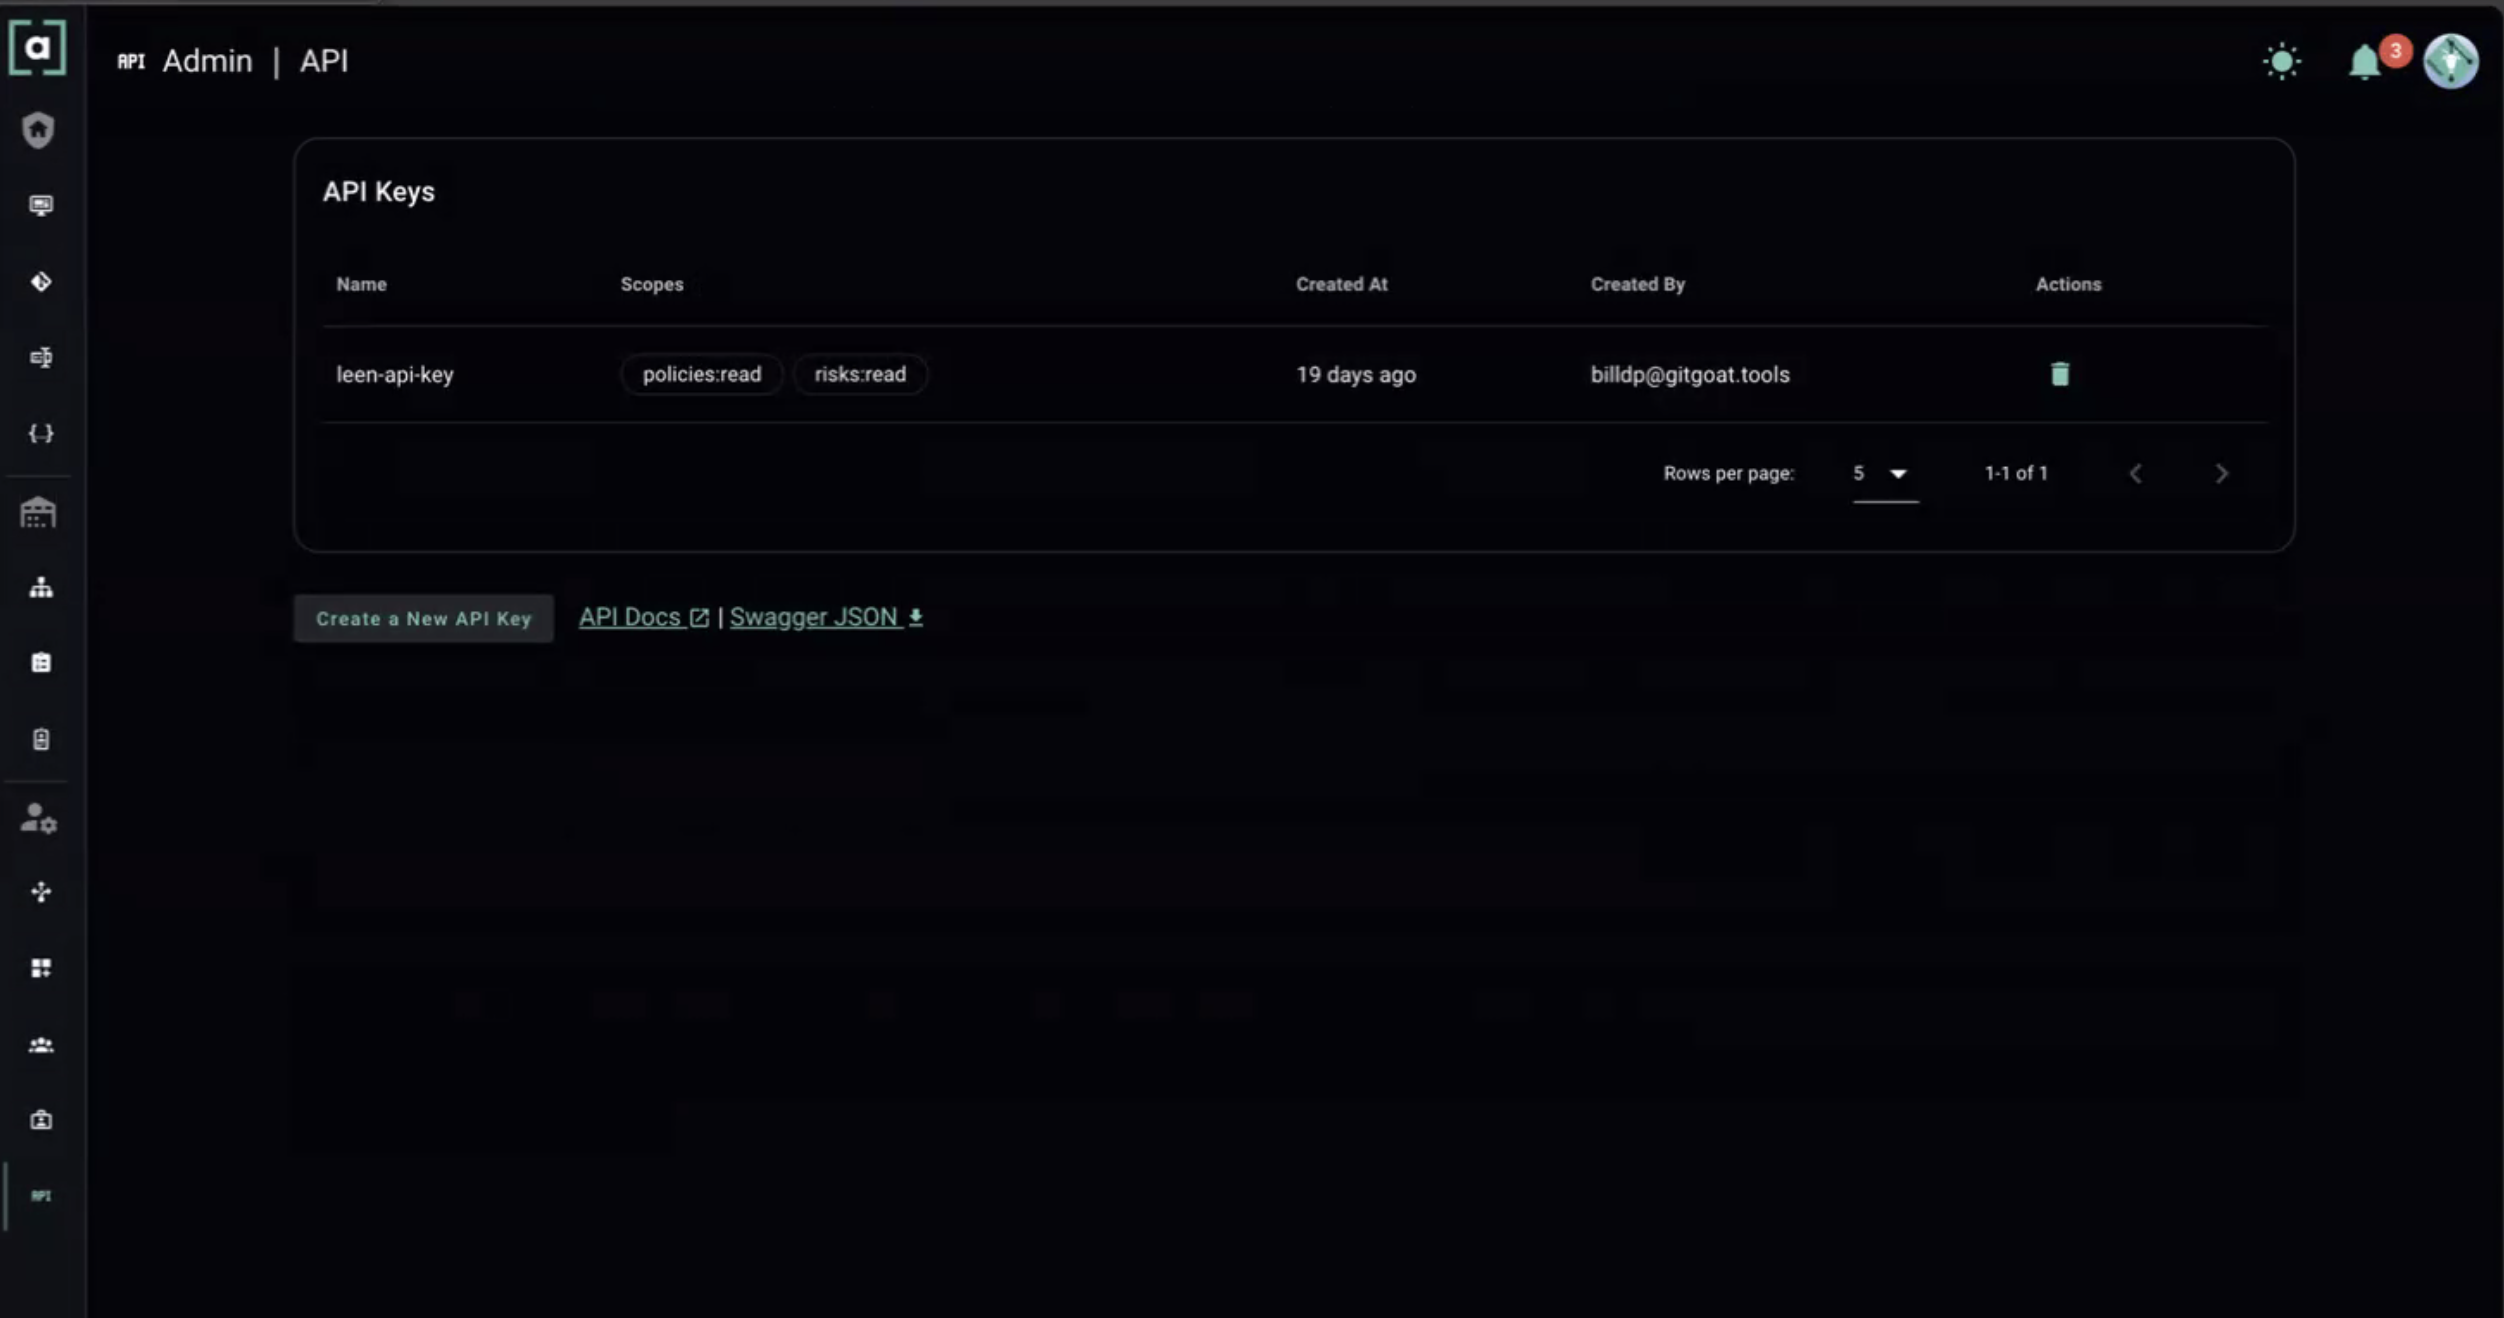This screenshot has width=2504, height=1318.
Task: Click Create a New API Key button
Action: (424, 619)
